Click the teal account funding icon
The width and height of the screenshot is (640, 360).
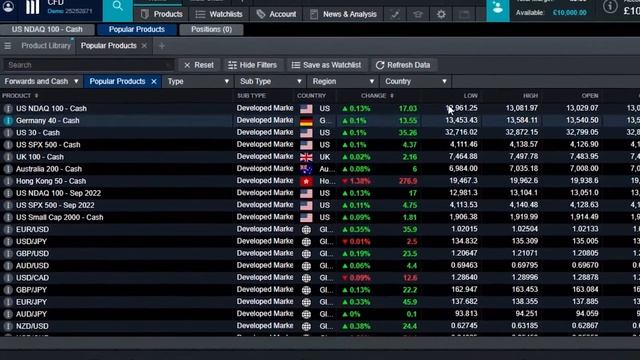pos(498,8)
